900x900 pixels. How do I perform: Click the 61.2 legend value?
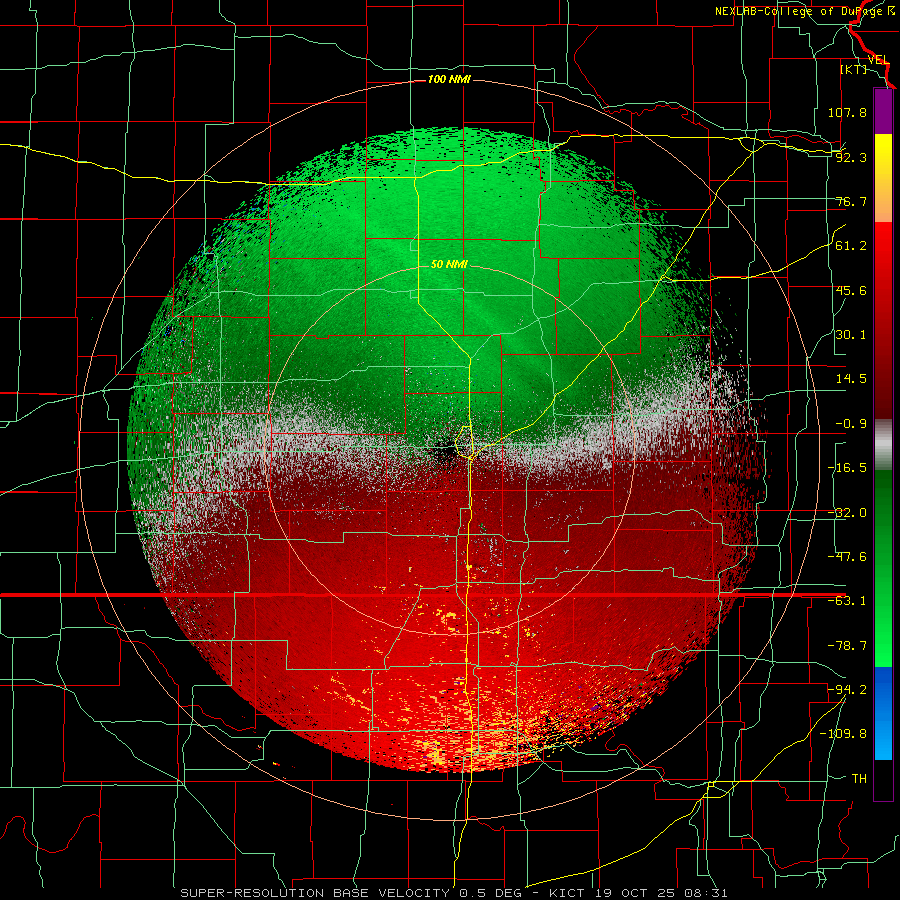coord(851,246)
